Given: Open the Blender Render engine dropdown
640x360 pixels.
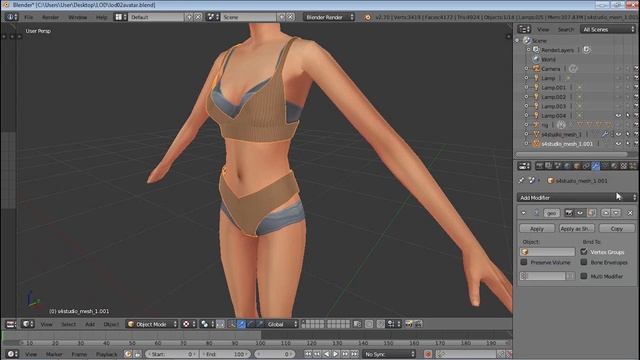Looking at the screenshot, I should [329, 17].
